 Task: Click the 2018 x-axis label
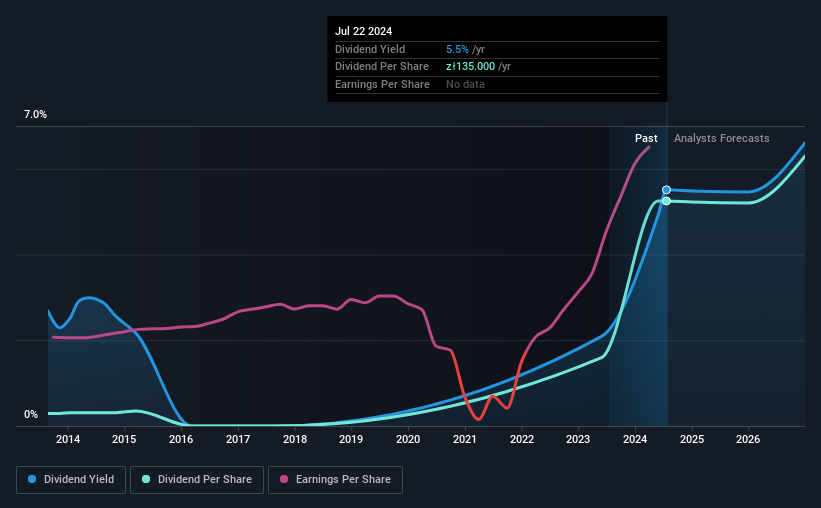295,439
